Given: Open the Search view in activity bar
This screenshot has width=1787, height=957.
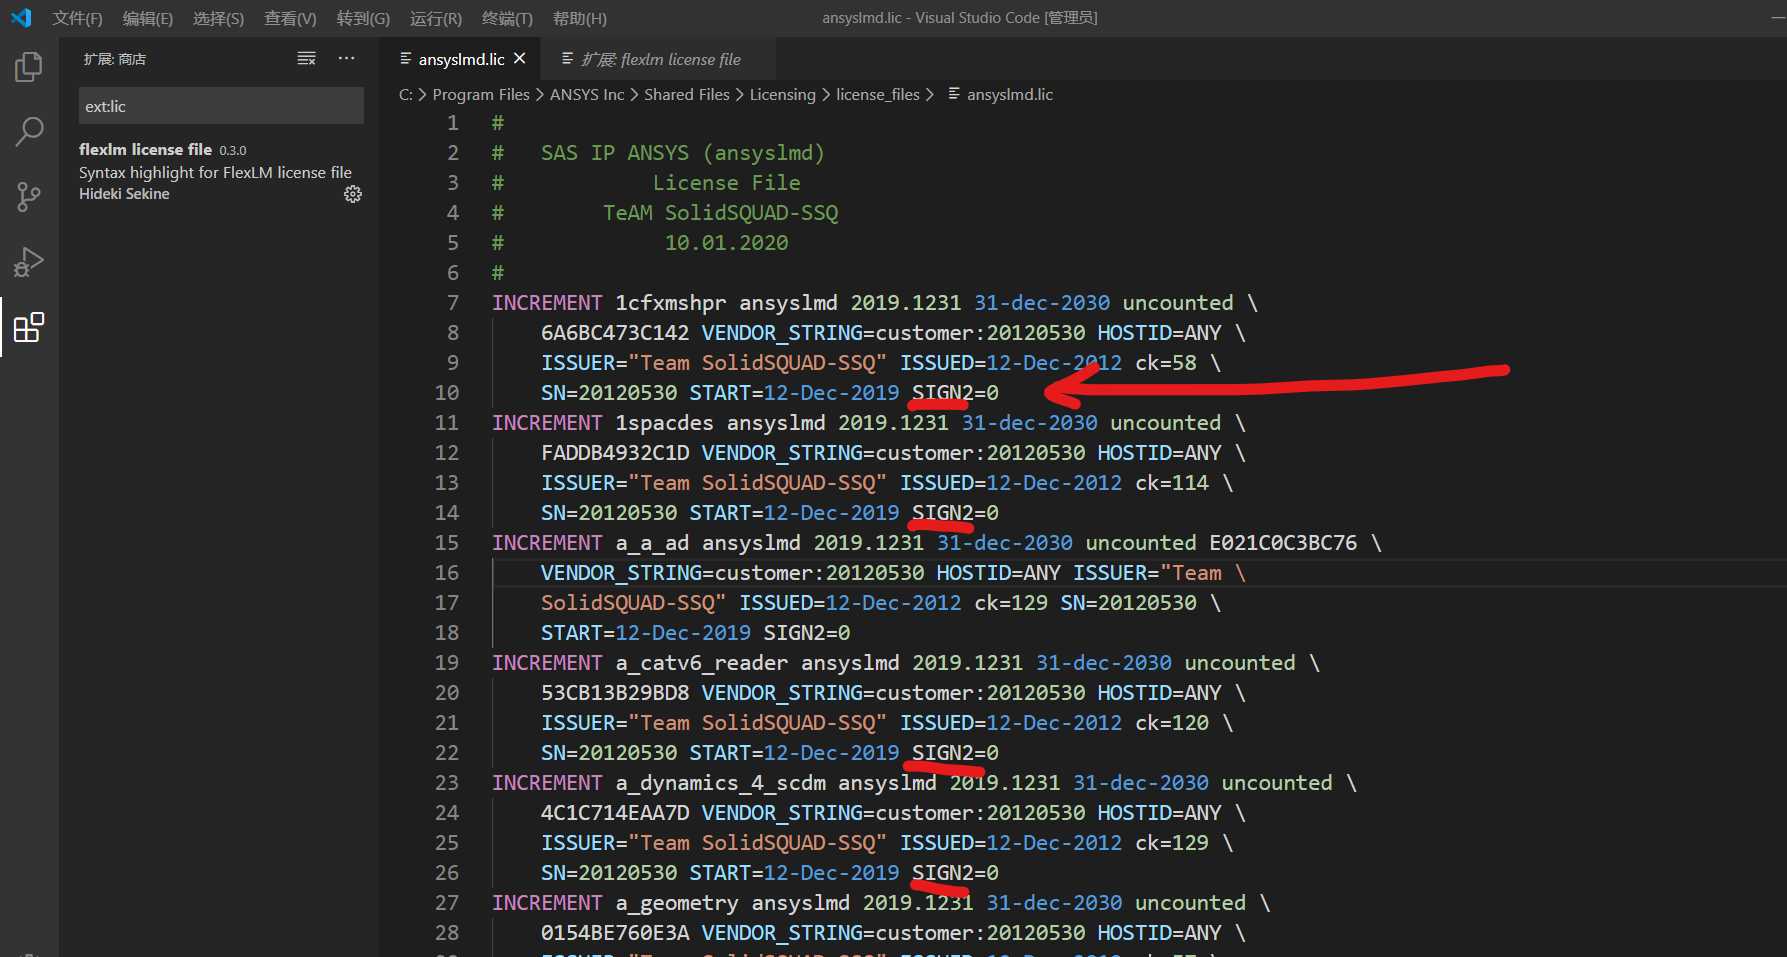Looking at the screenshot, I should tap(29, 132).
